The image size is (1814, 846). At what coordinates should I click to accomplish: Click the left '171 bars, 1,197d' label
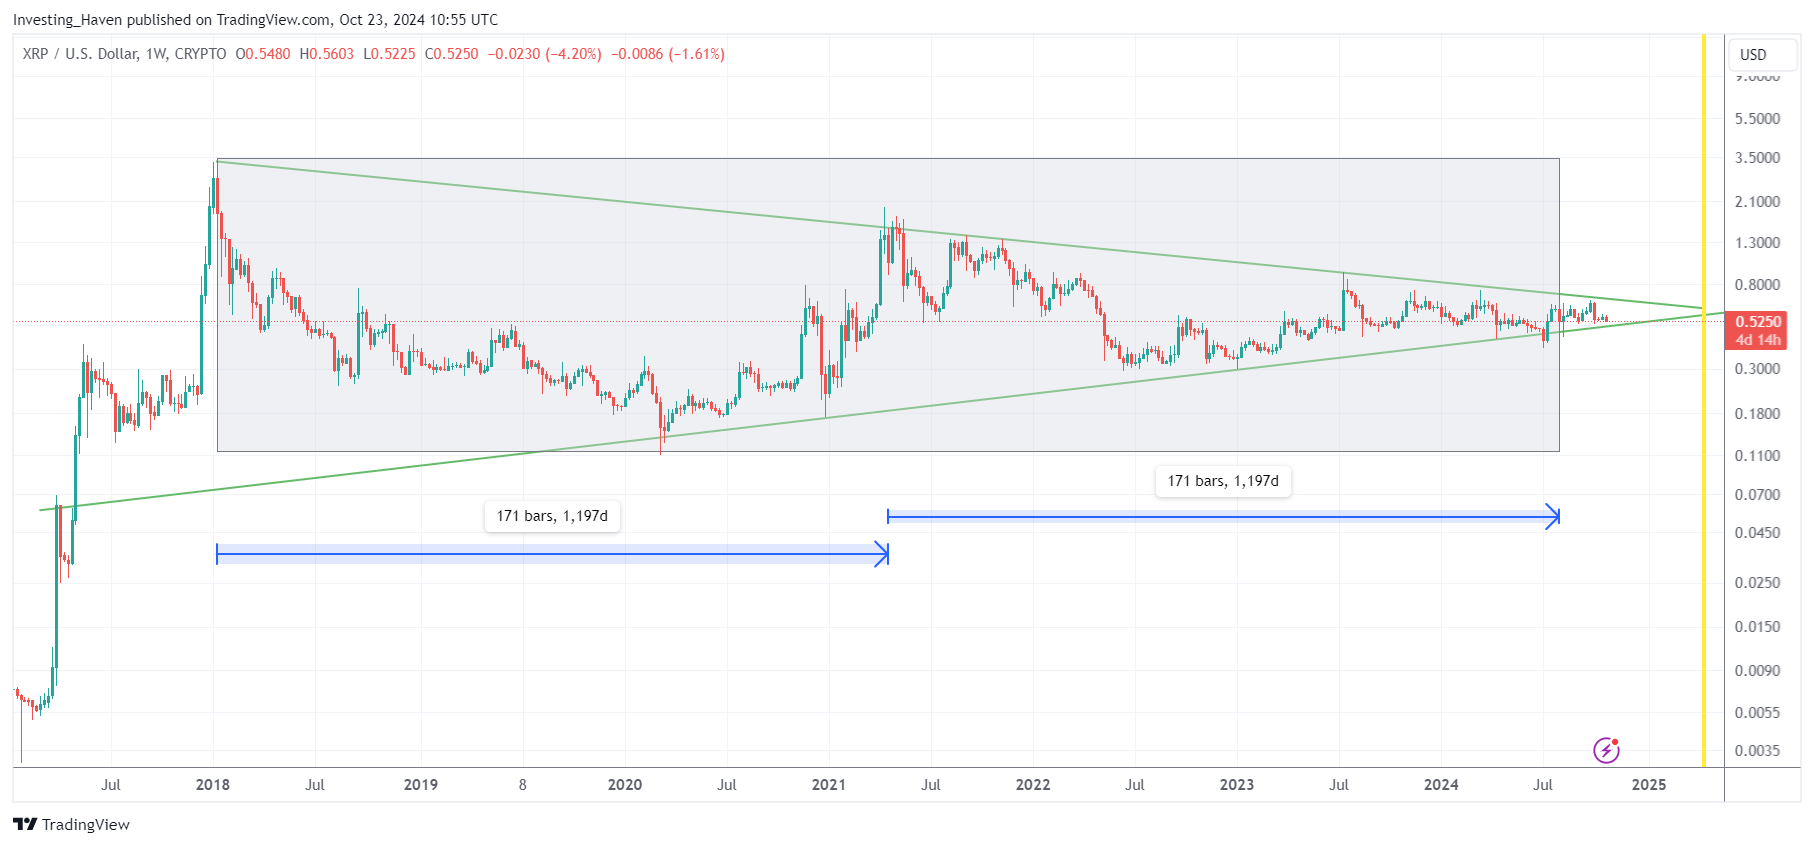pos(552,516)
